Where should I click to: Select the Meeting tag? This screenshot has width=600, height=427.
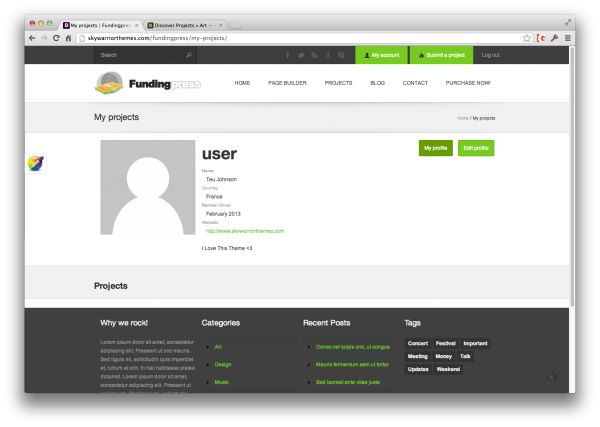point(417,356)
